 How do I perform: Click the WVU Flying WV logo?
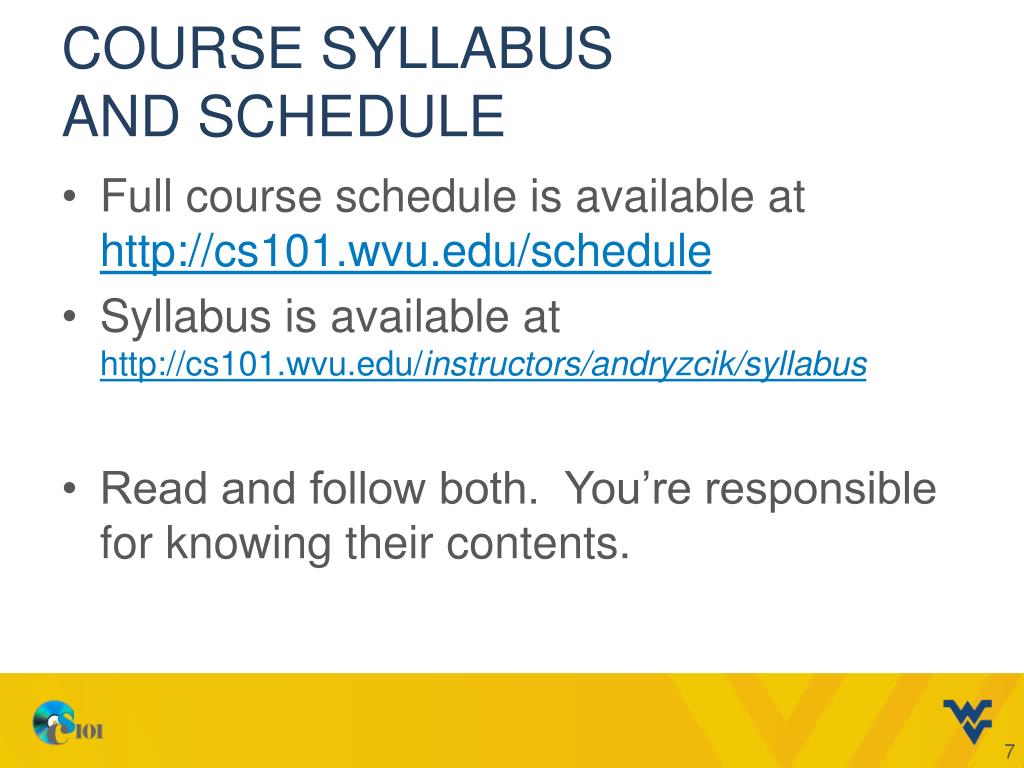(x=967, y=721)
